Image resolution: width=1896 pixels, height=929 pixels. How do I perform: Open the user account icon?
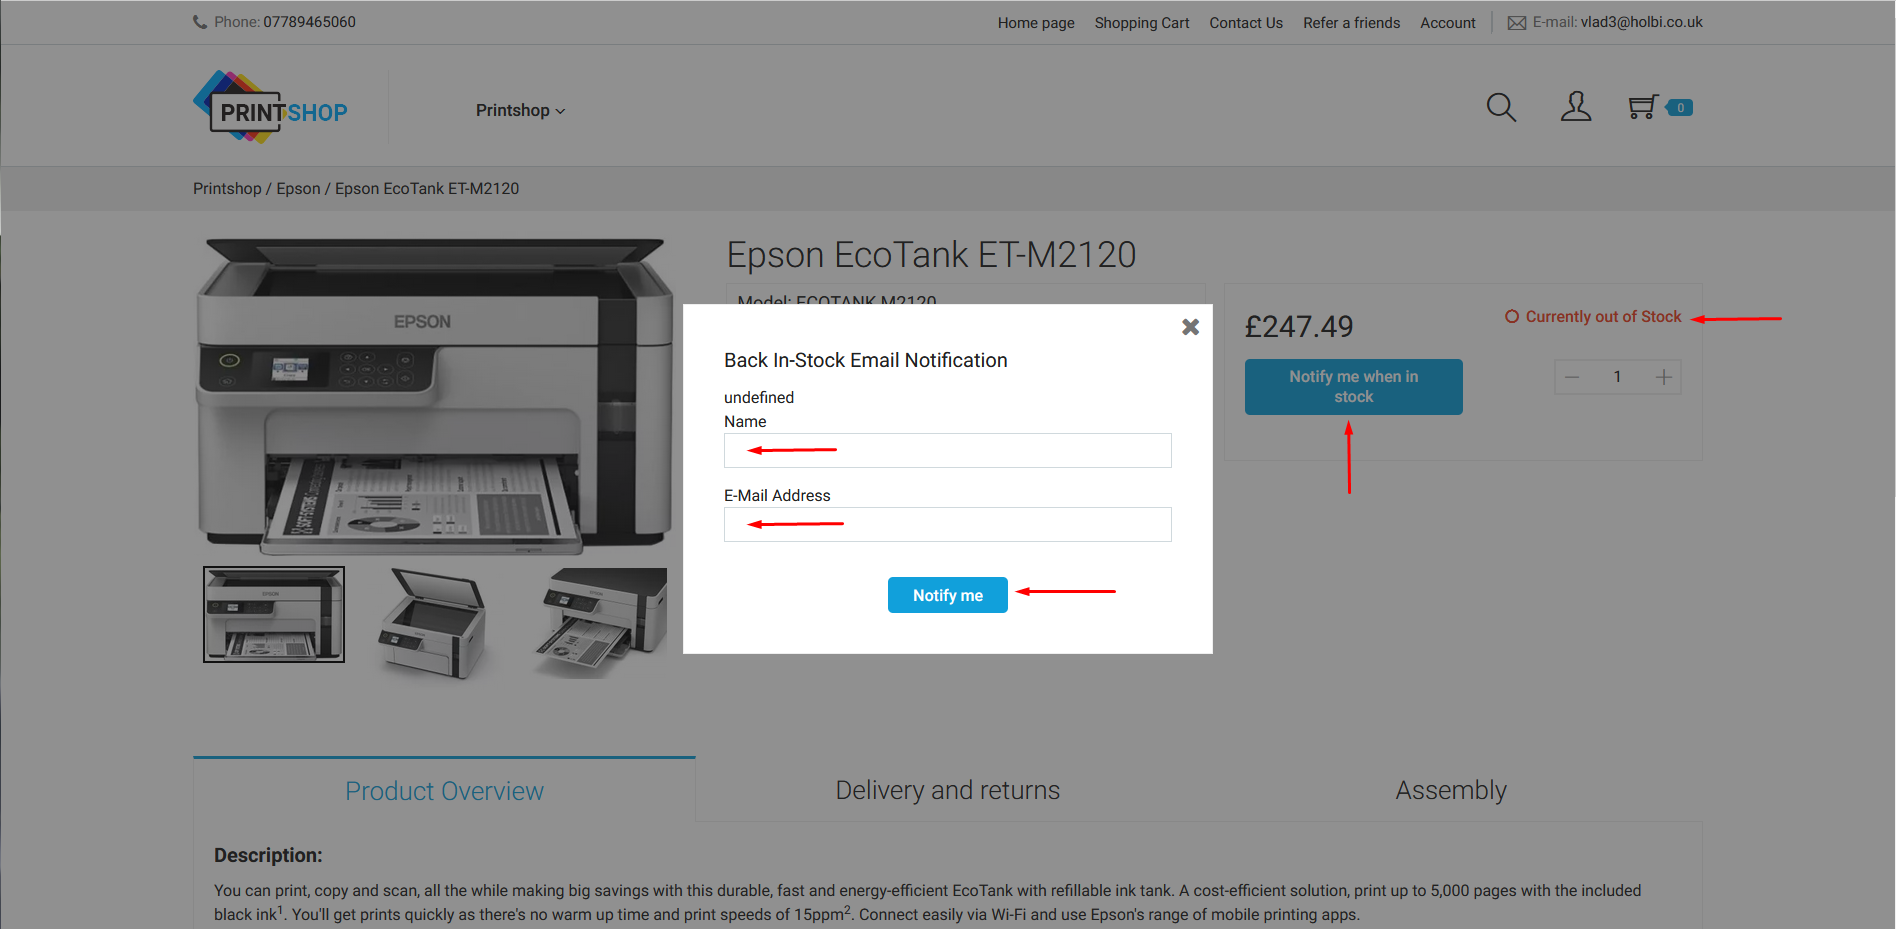click(x=1576, y=107)
